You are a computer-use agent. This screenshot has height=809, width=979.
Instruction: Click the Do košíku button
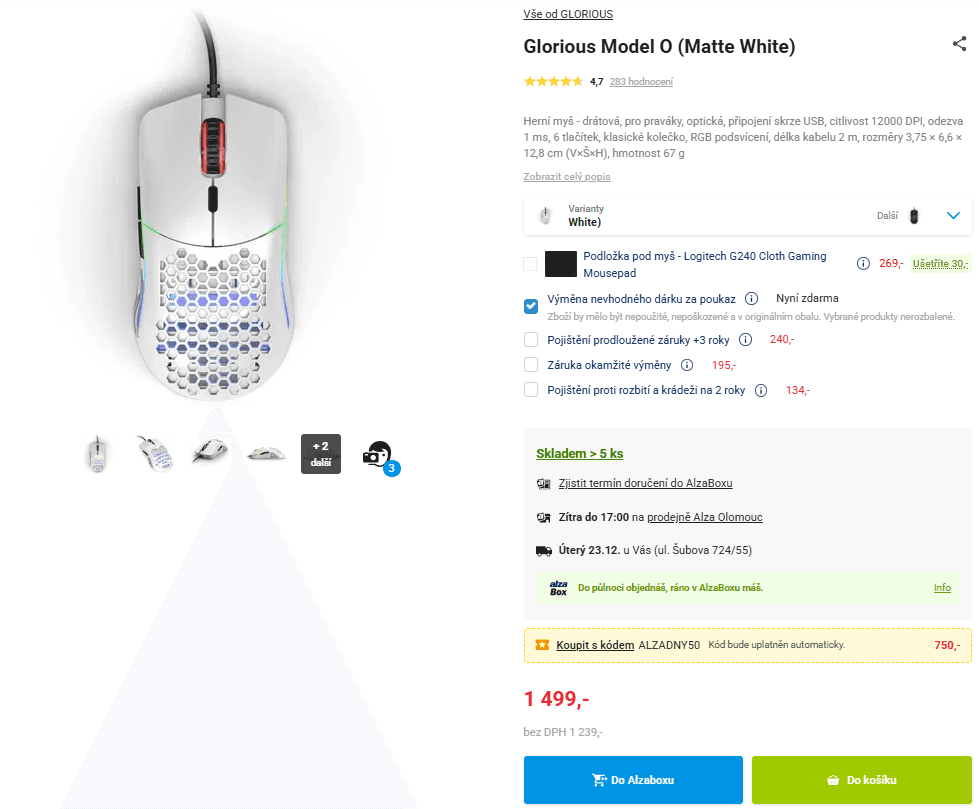tap(861, 780)
